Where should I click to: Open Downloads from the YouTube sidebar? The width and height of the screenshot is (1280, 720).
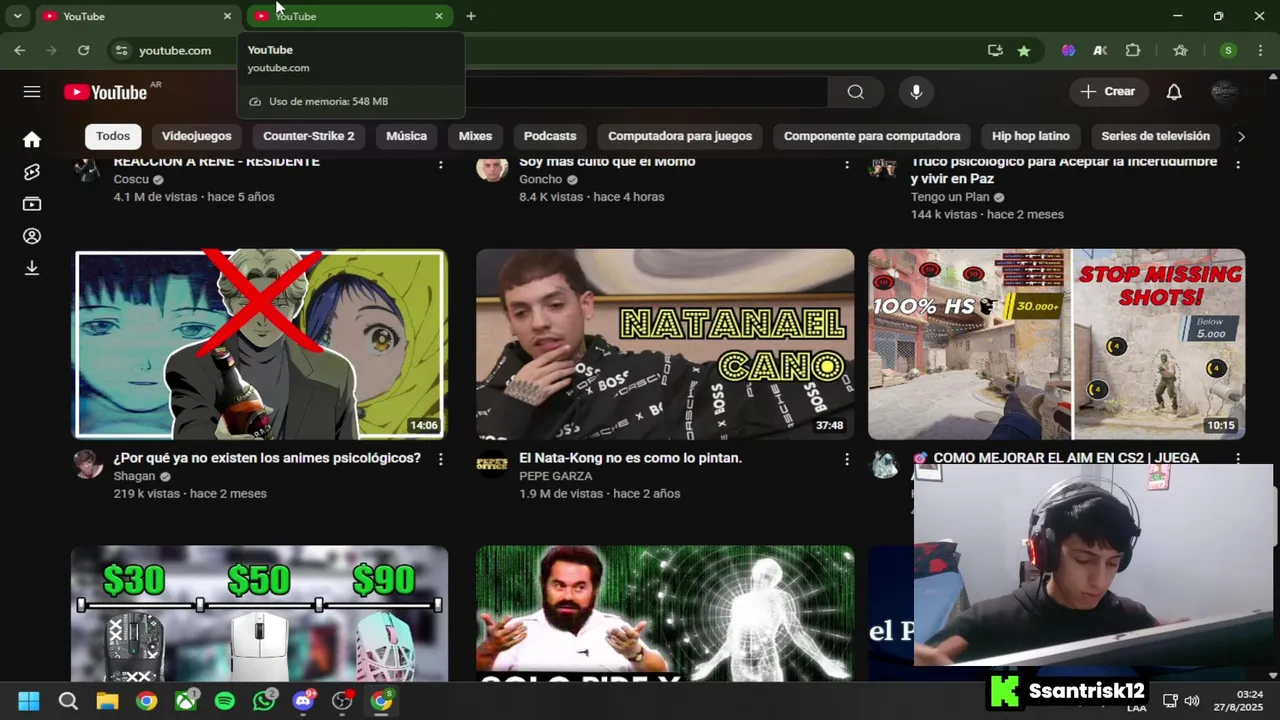click(x=32, y=268)
